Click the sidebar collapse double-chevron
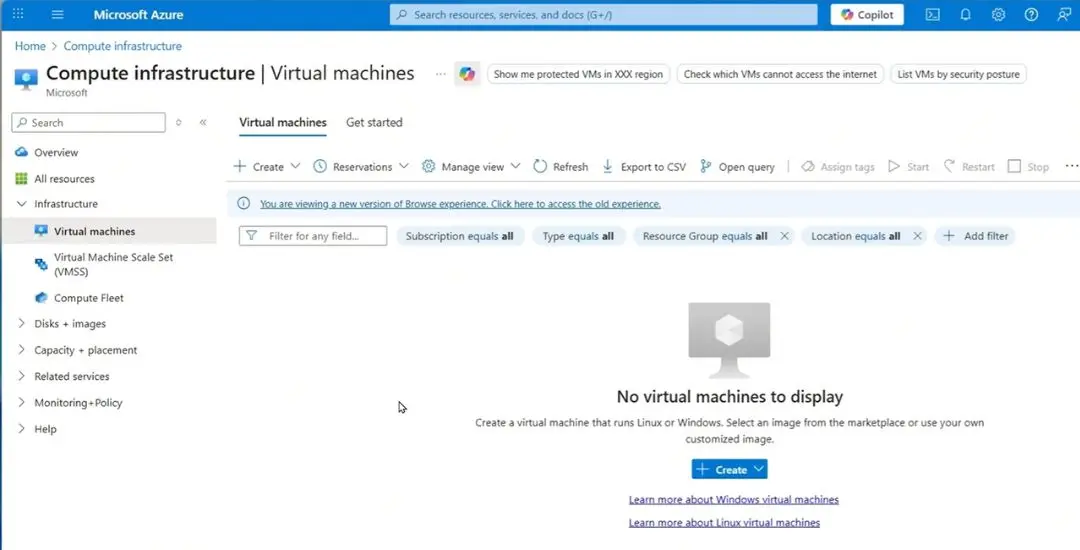Image resolution: width=1080 pixels, height=550 pixels. click(203, 123)
